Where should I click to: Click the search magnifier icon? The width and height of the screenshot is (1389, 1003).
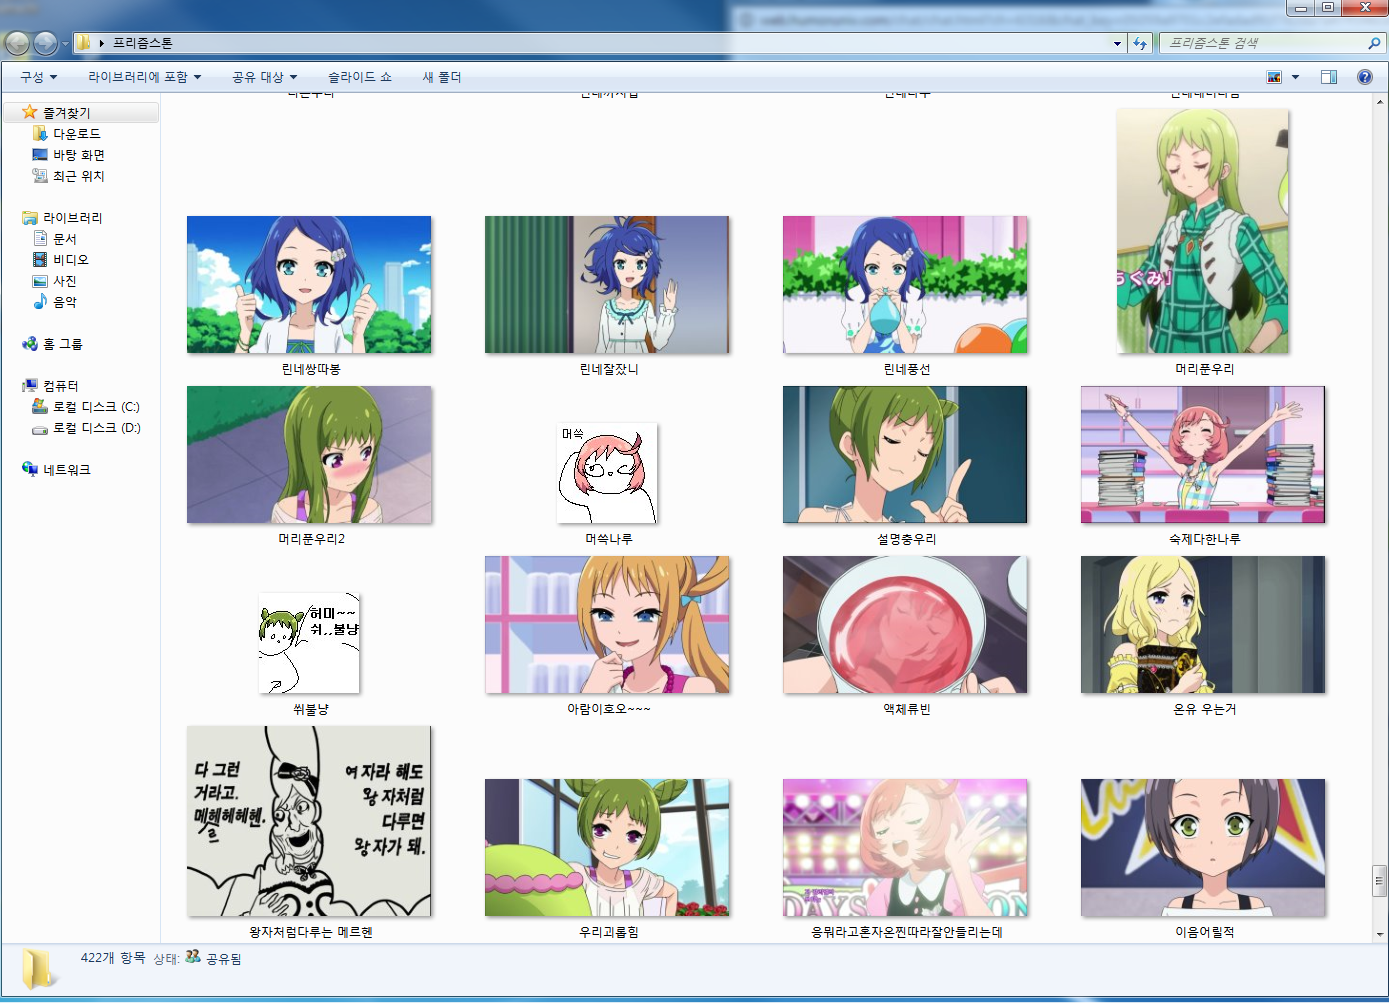[x=1374, y=43]
